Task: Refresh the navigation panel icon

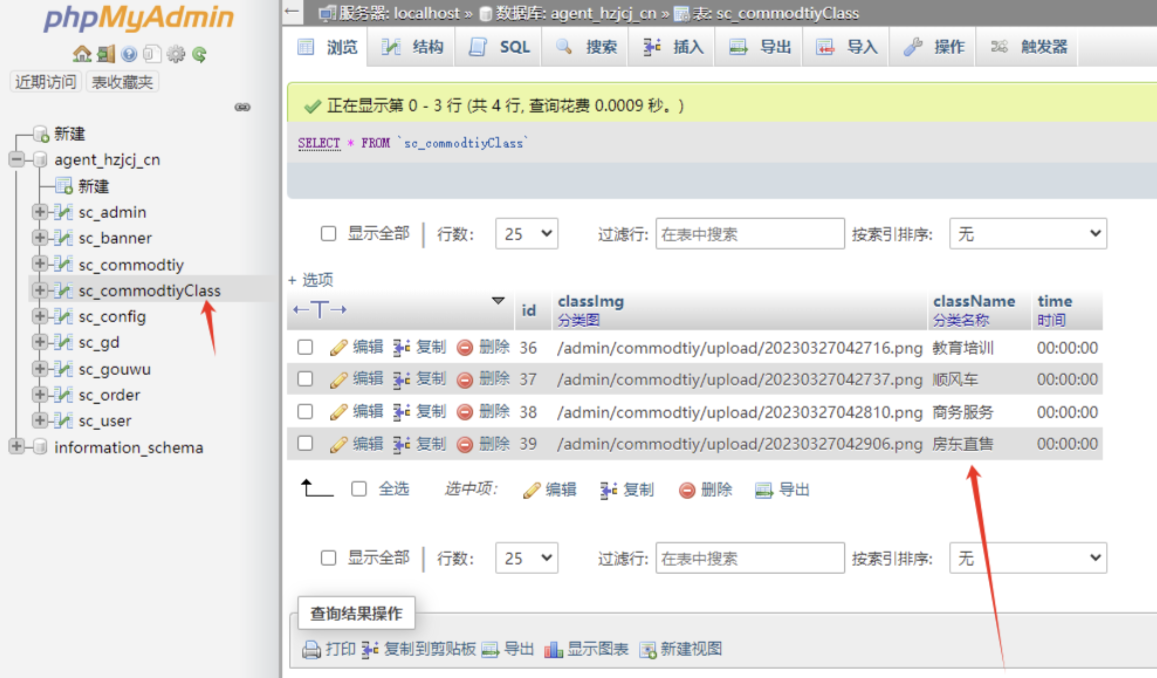Action: pos(199,53)
